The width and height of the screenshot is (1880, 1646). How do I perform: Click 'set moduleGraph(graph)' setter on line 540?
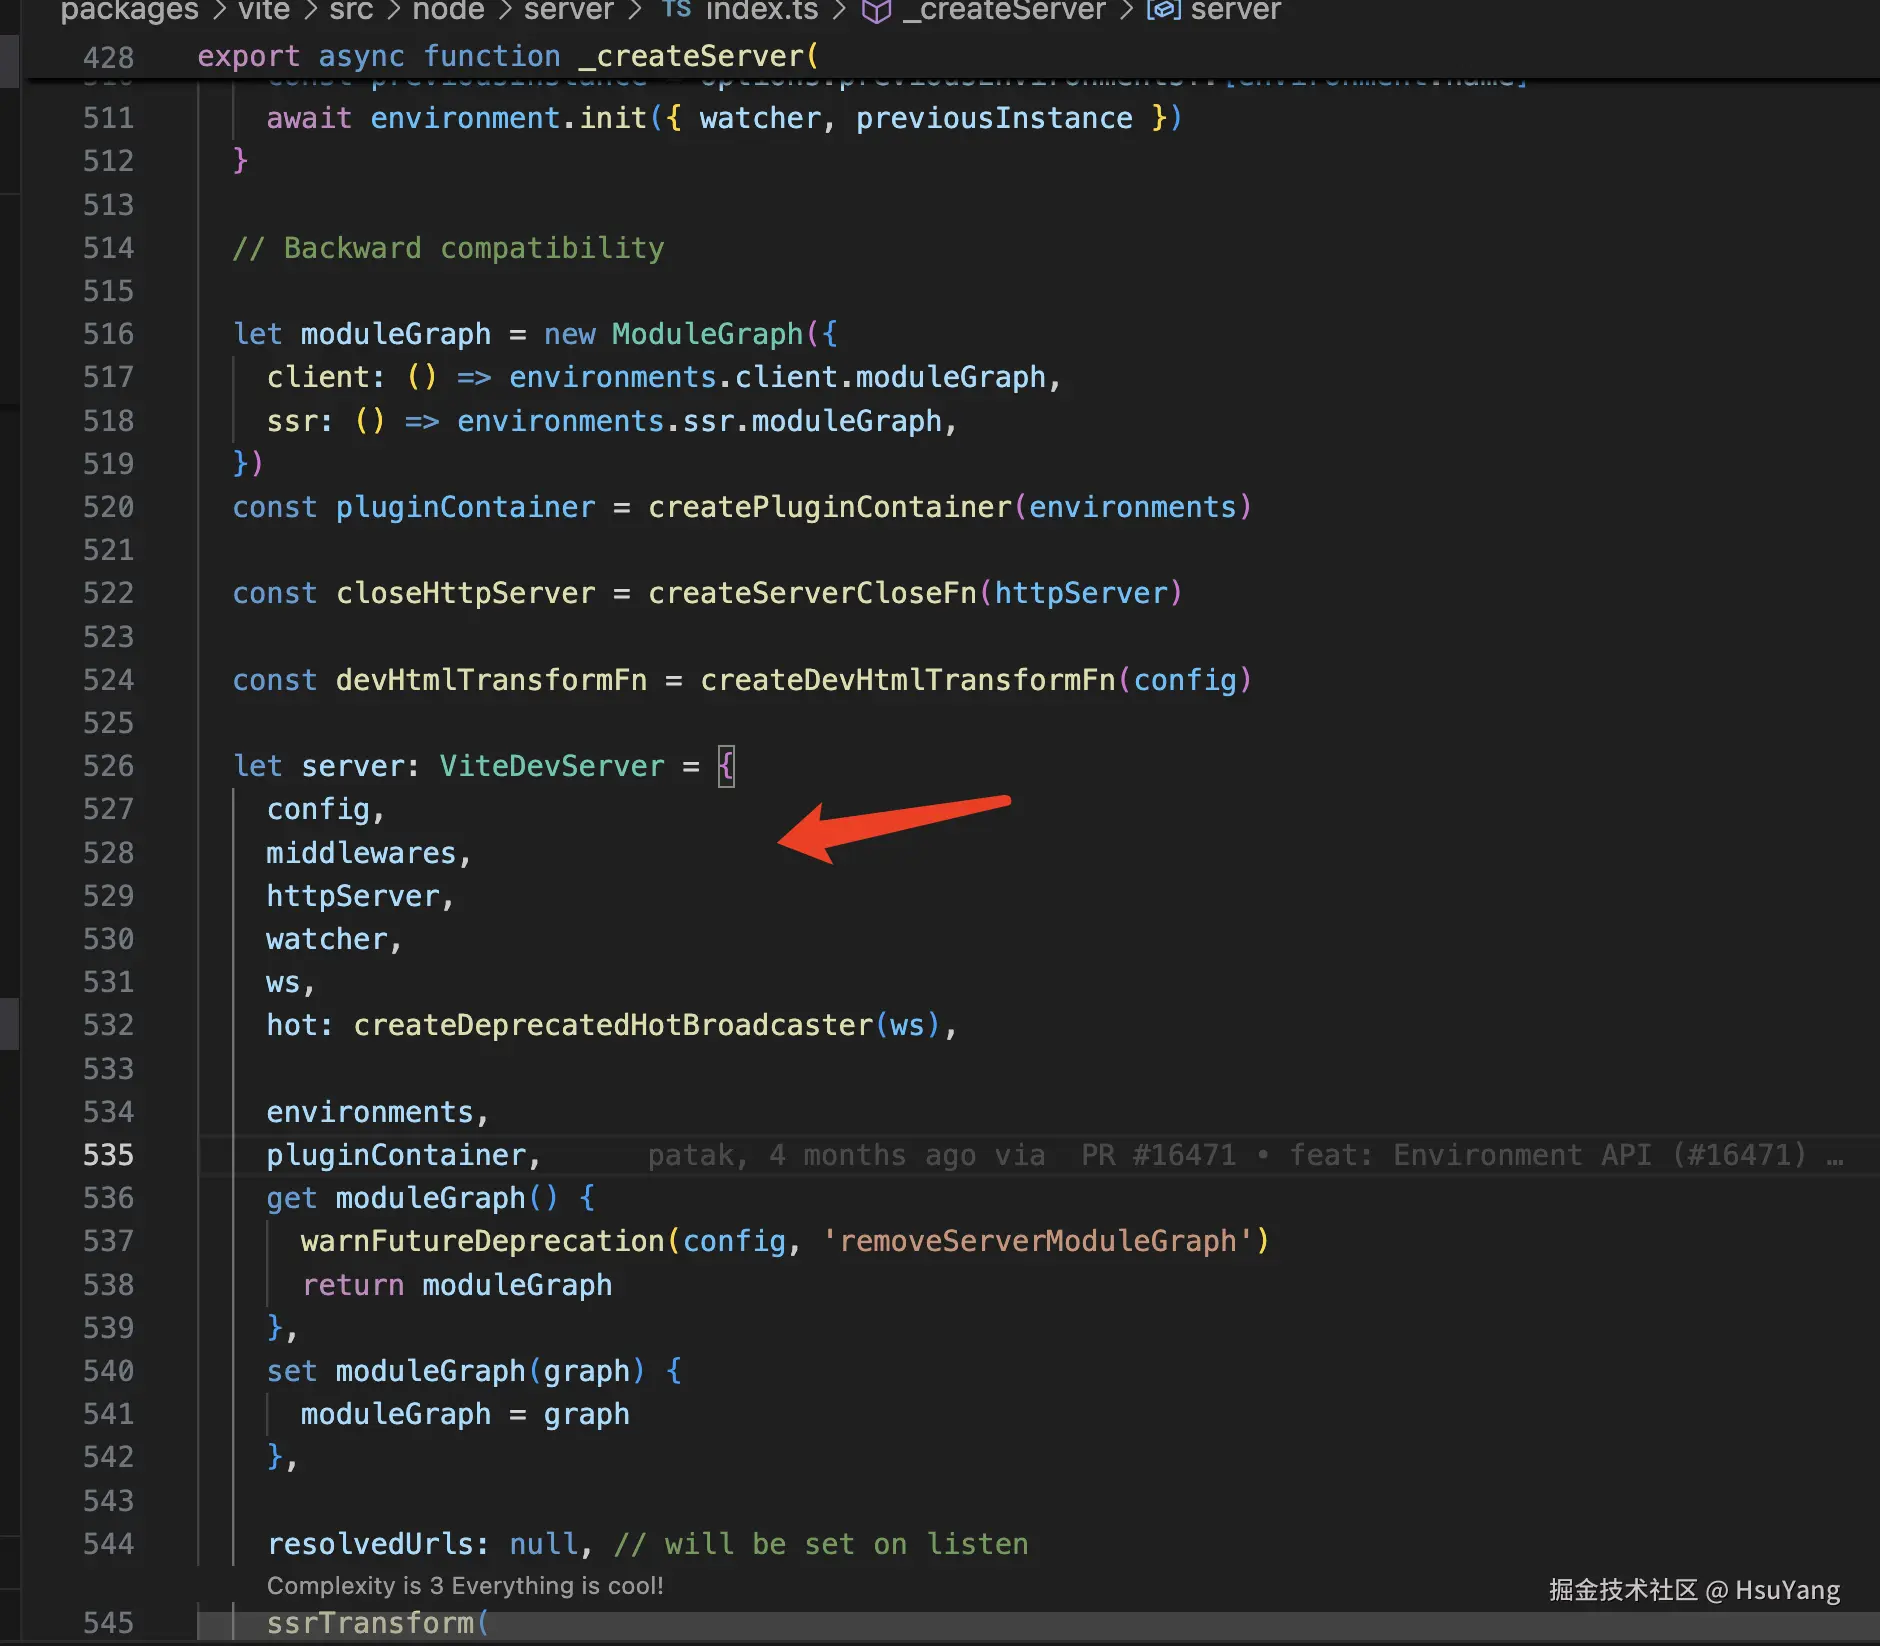456,1371
